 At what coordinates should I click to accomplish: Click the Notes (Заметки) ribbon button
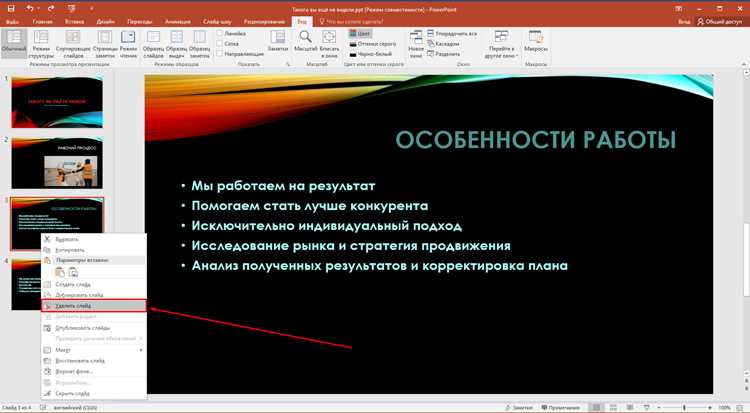(x=277, y=41)
